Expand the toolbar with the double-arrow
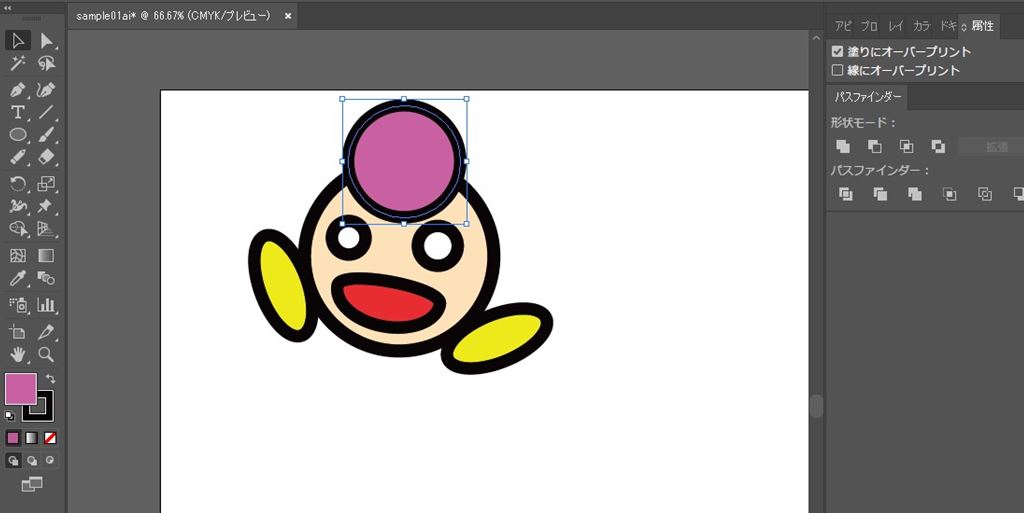This screenshot has width=1024, height=513. [9, 8]
